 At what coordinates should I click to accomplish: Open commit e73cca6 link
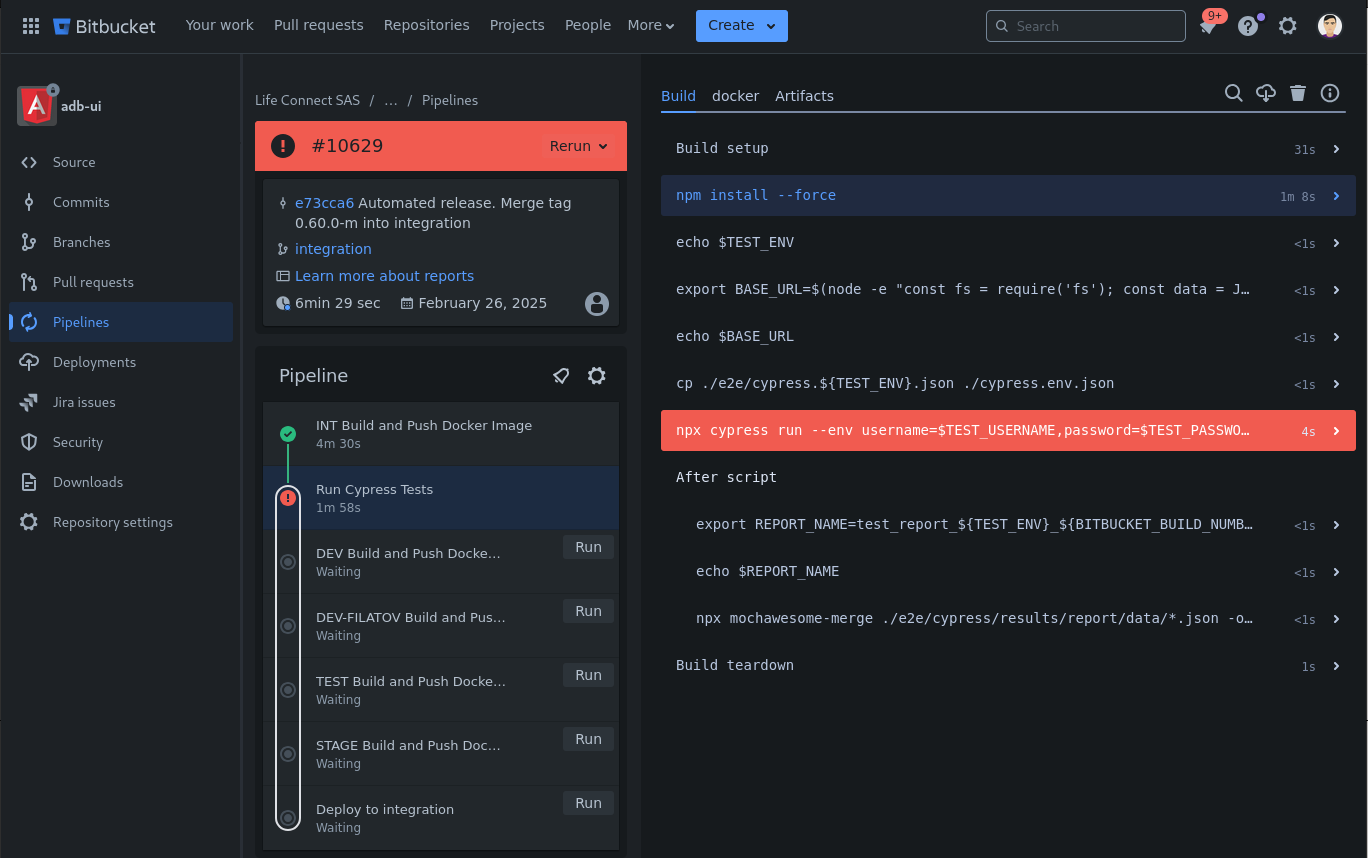point(324,203)
